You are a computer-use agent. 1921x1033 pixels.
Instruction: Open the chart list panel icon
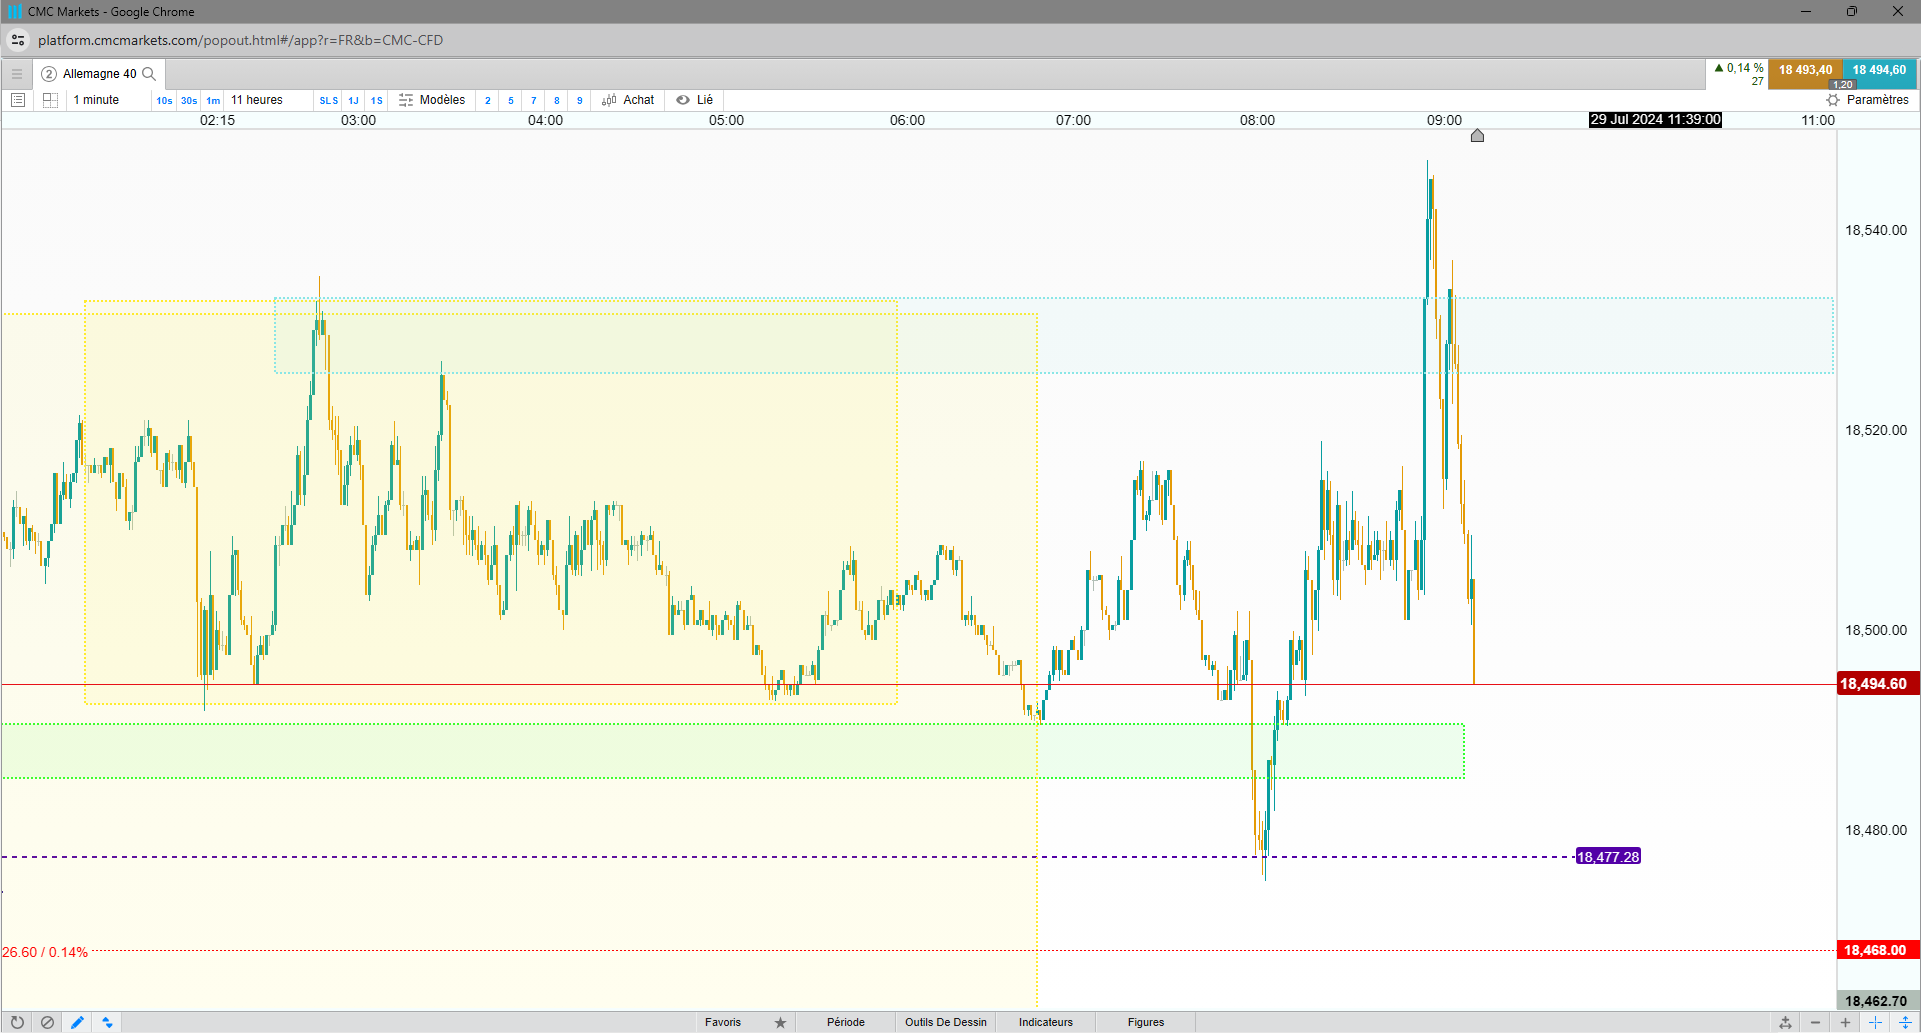click(x=18, y=100)
